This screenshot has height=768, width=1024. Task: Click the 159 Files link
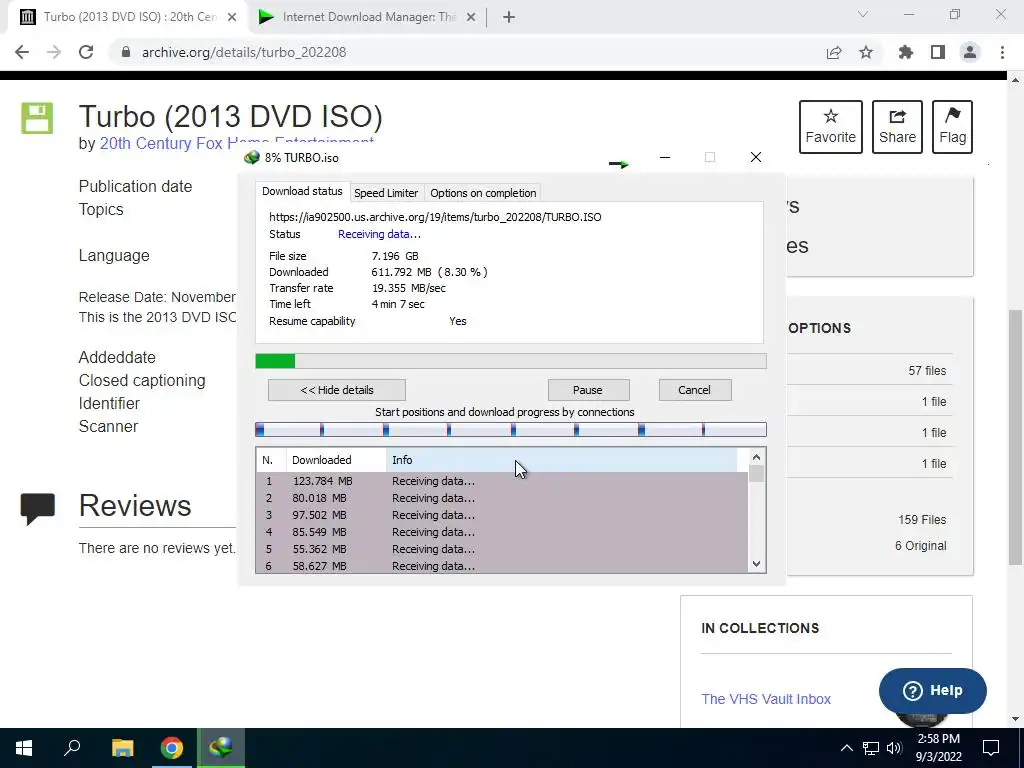921,520
